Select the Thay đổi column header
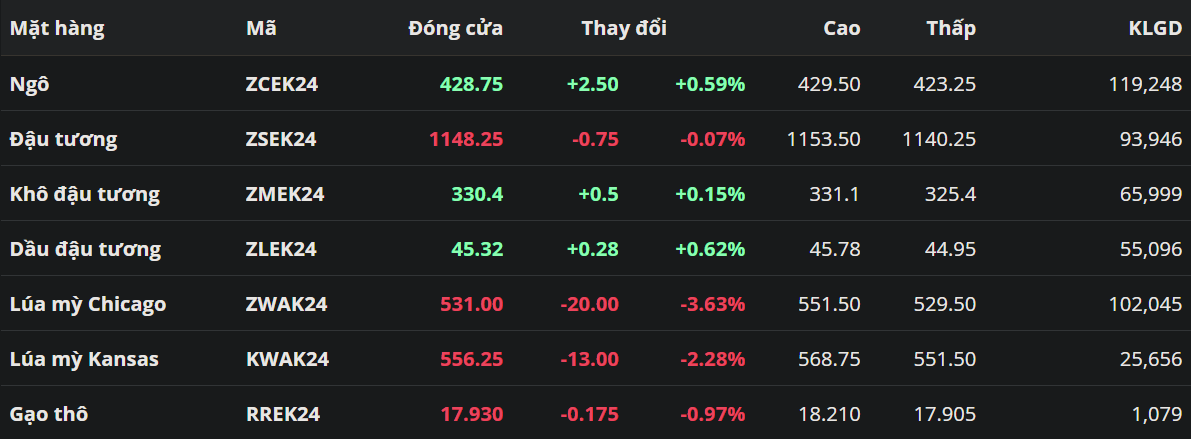 pyautogui.click(x=624, y=29)
